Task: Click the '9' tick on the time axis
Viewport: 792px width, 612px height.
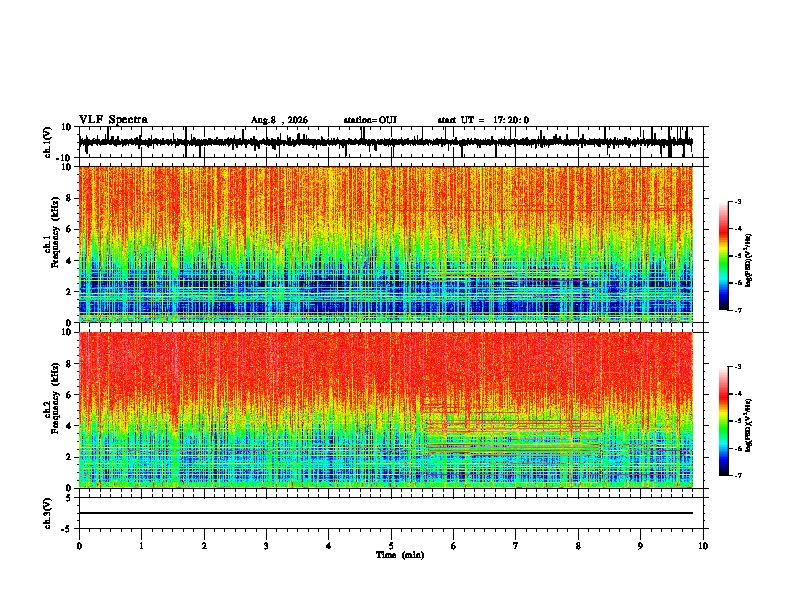Action: pos(640,546)
